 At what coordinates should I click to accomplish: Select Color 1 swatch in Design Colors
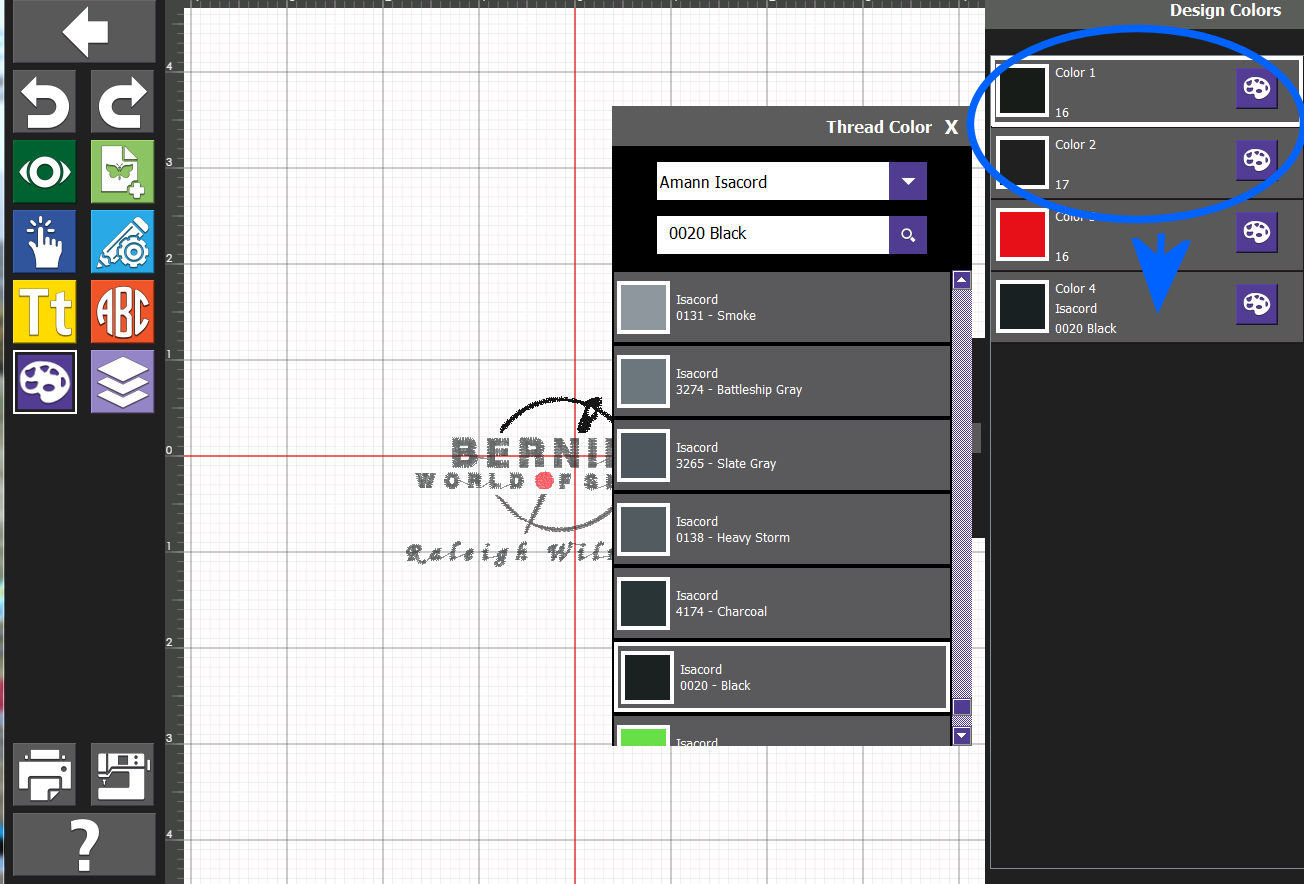1022,90
